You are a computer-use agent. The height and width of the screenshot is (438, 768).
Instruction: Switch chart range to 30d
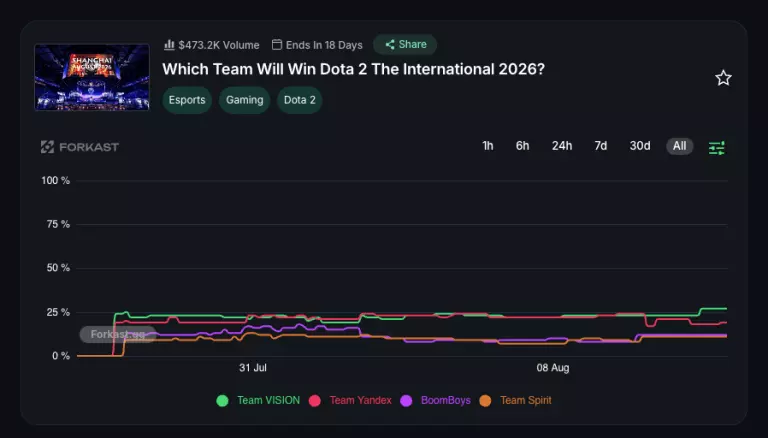640,146
